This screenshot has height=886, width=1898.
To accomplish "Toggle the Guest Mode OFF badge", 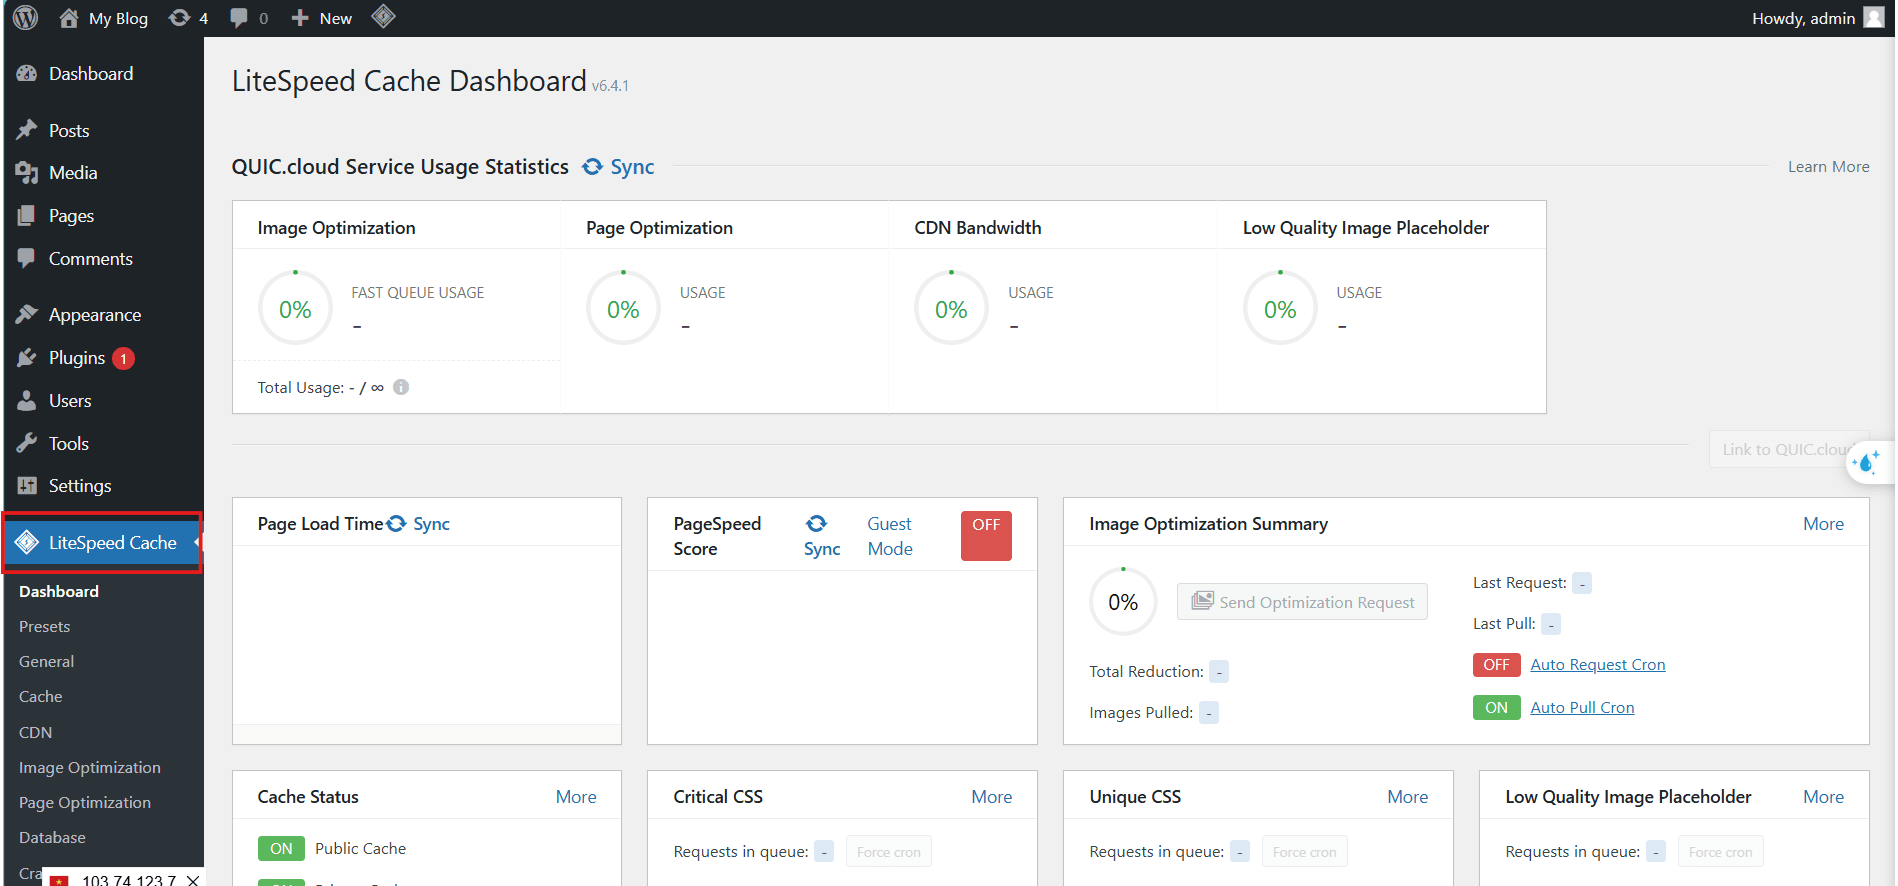I will coord(986,536).
